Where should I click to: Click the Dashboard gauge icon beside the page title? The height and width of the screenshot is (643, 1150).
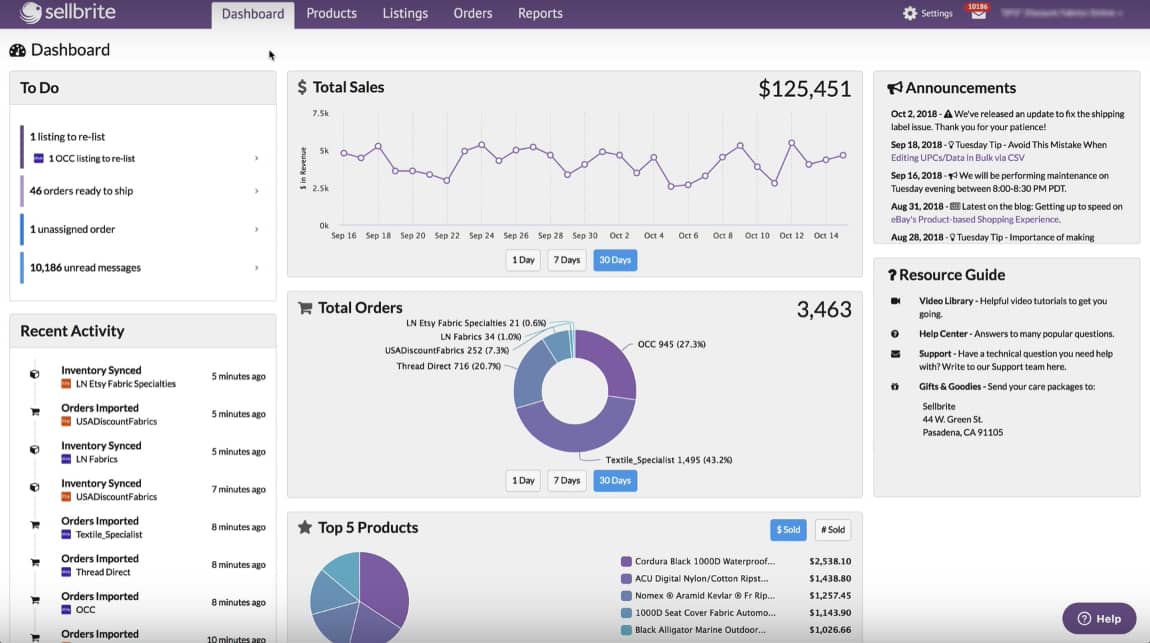point(18,50)
